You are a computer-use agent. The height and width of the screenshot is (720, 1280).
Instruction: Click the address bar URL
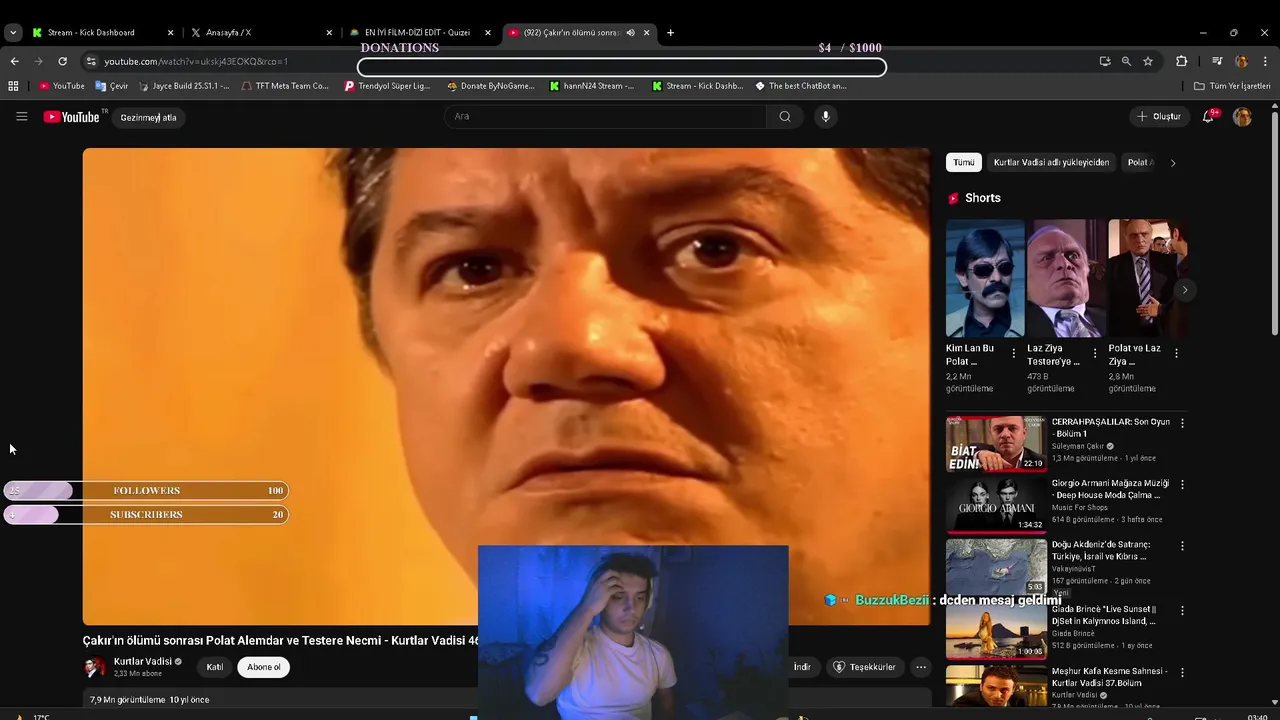coord(196,62)
